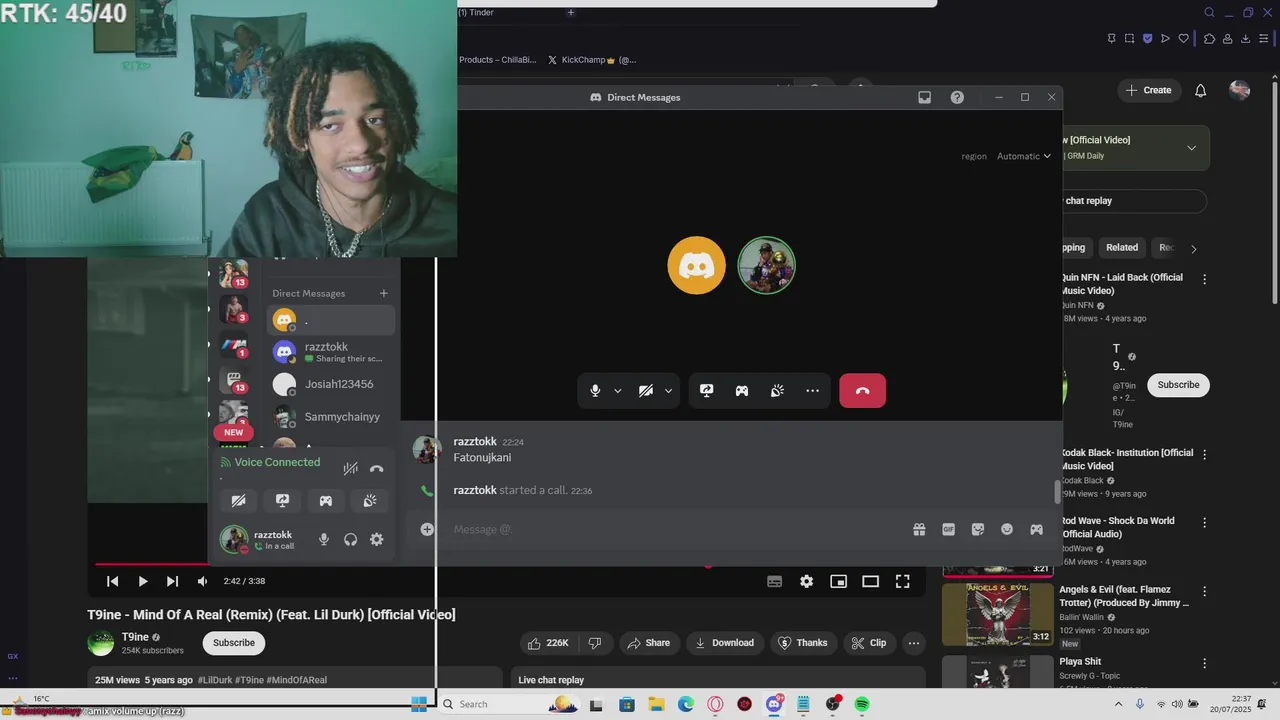Skip to next video button
Viewport: 1280px width, 720px height.
pyautogui.click(x=172, y=581)
